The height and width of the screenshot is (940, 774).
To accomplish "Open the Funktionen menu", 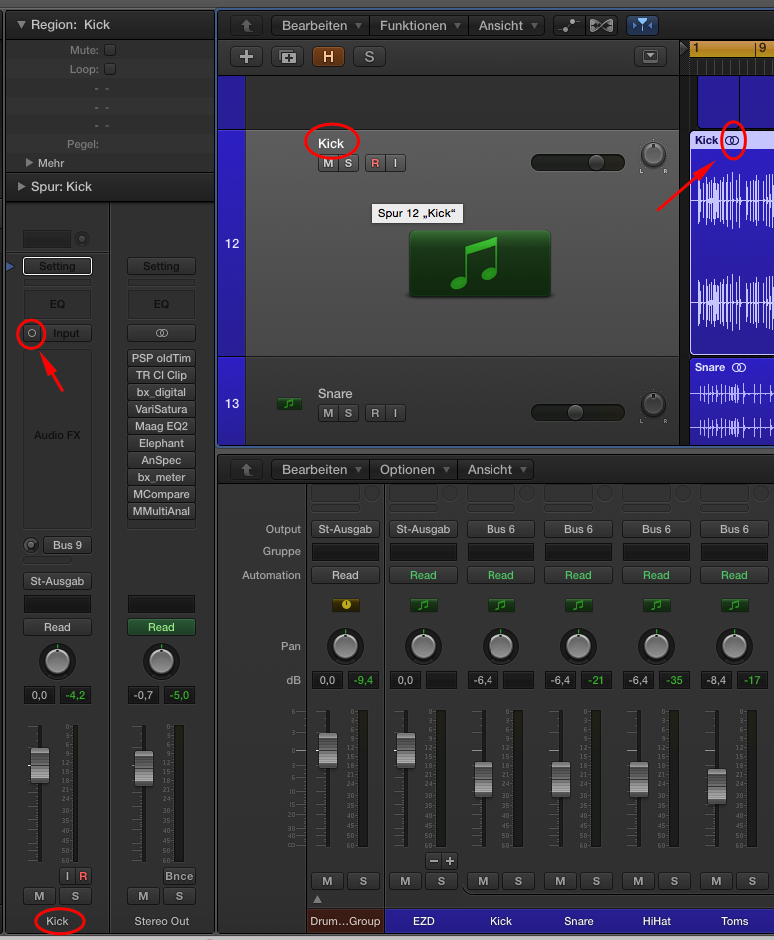I will [420, 26].
